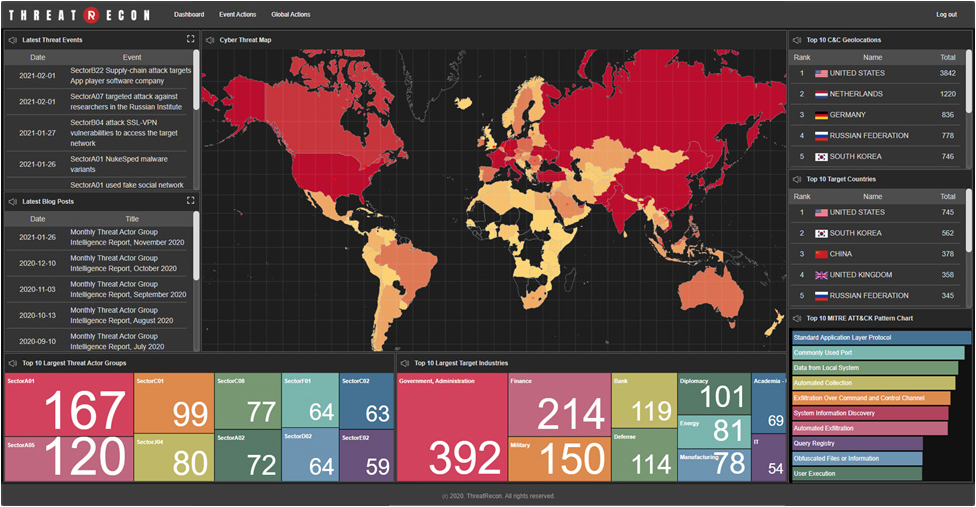Click South Korea flag in Target Countries
This screenshot has height=507, width=976.
coord(822,233)
